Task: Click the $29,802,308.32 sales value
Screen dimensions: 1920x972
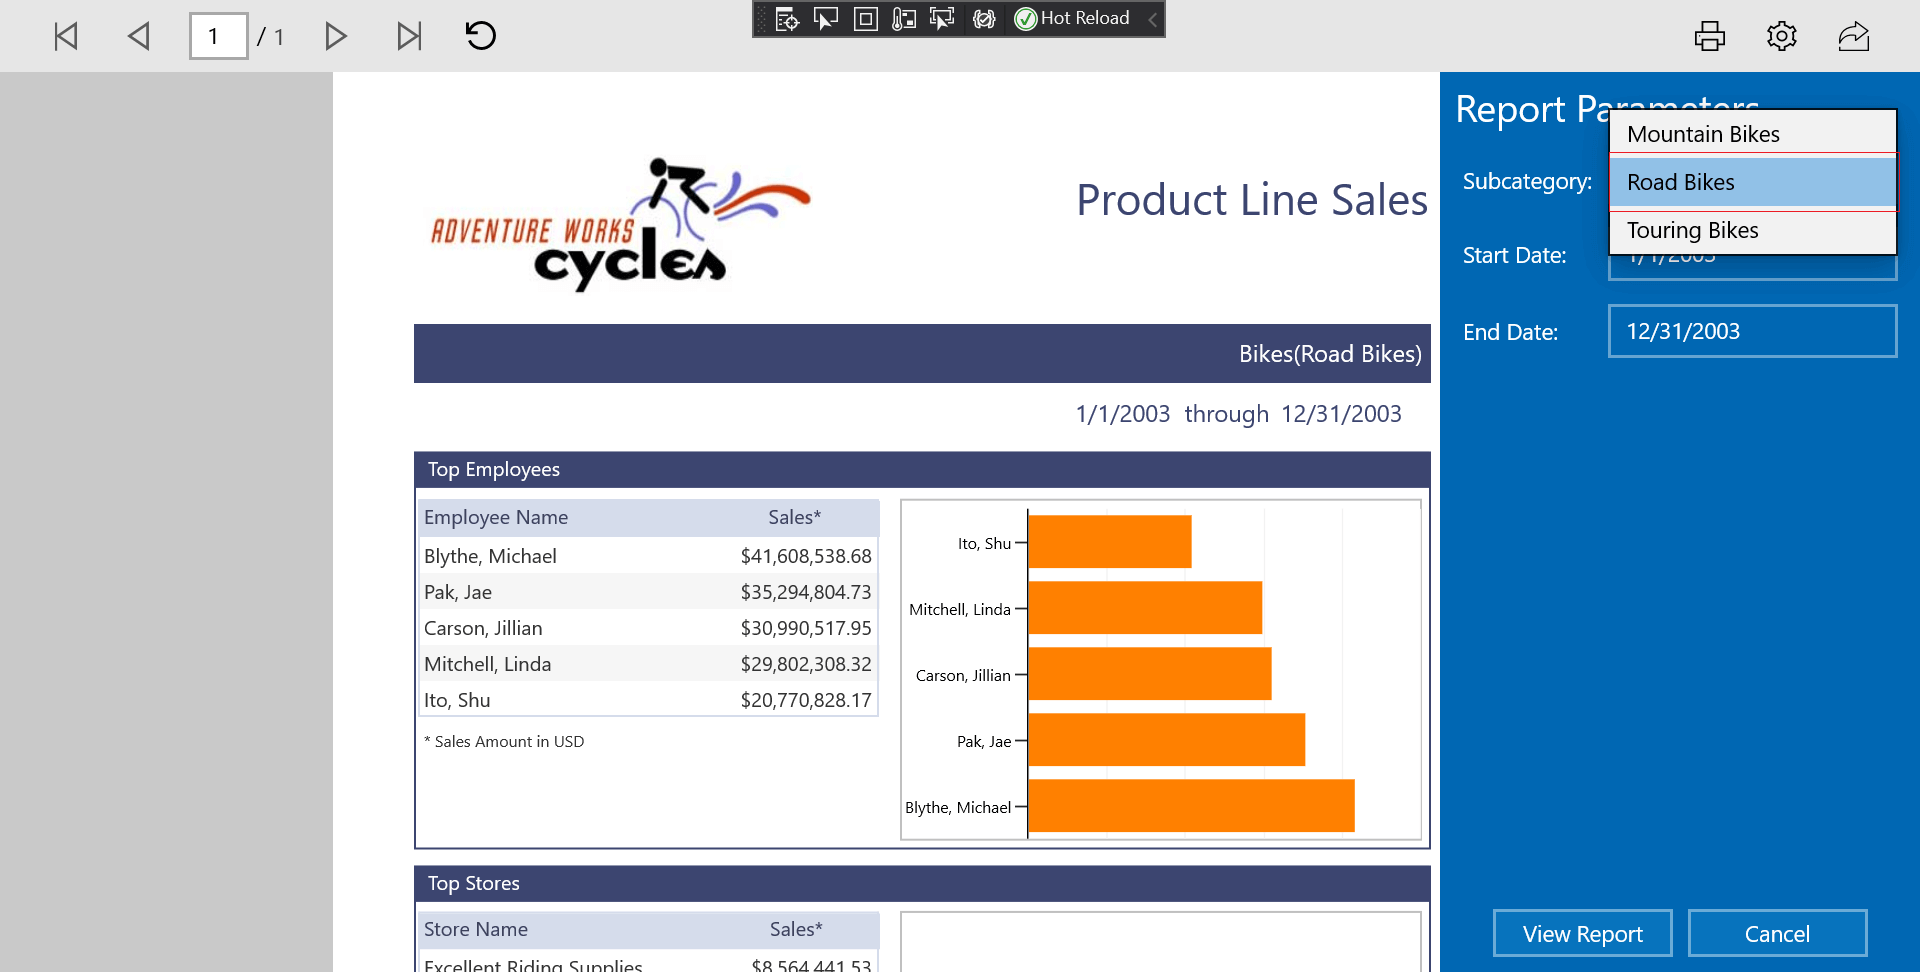Action: click(806, 664)
